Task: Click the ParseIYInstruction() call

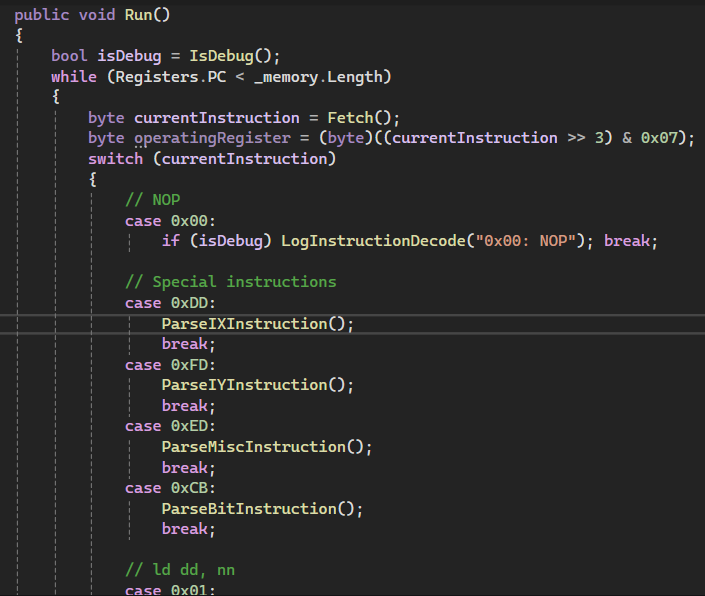Action: point(254,385)
